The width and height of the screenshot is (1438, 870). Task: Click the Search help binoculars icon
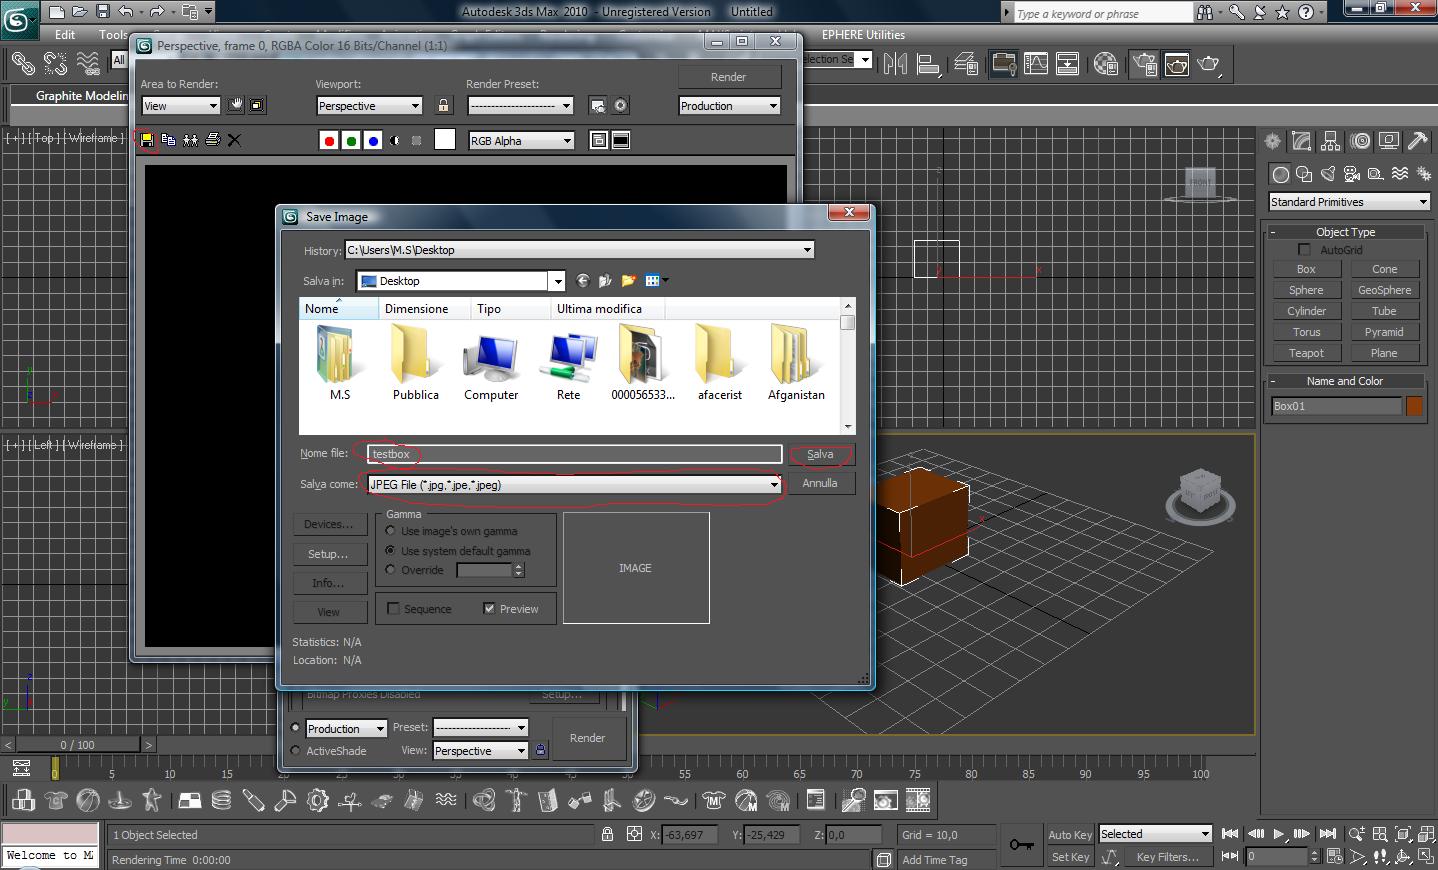(1204, 12)
